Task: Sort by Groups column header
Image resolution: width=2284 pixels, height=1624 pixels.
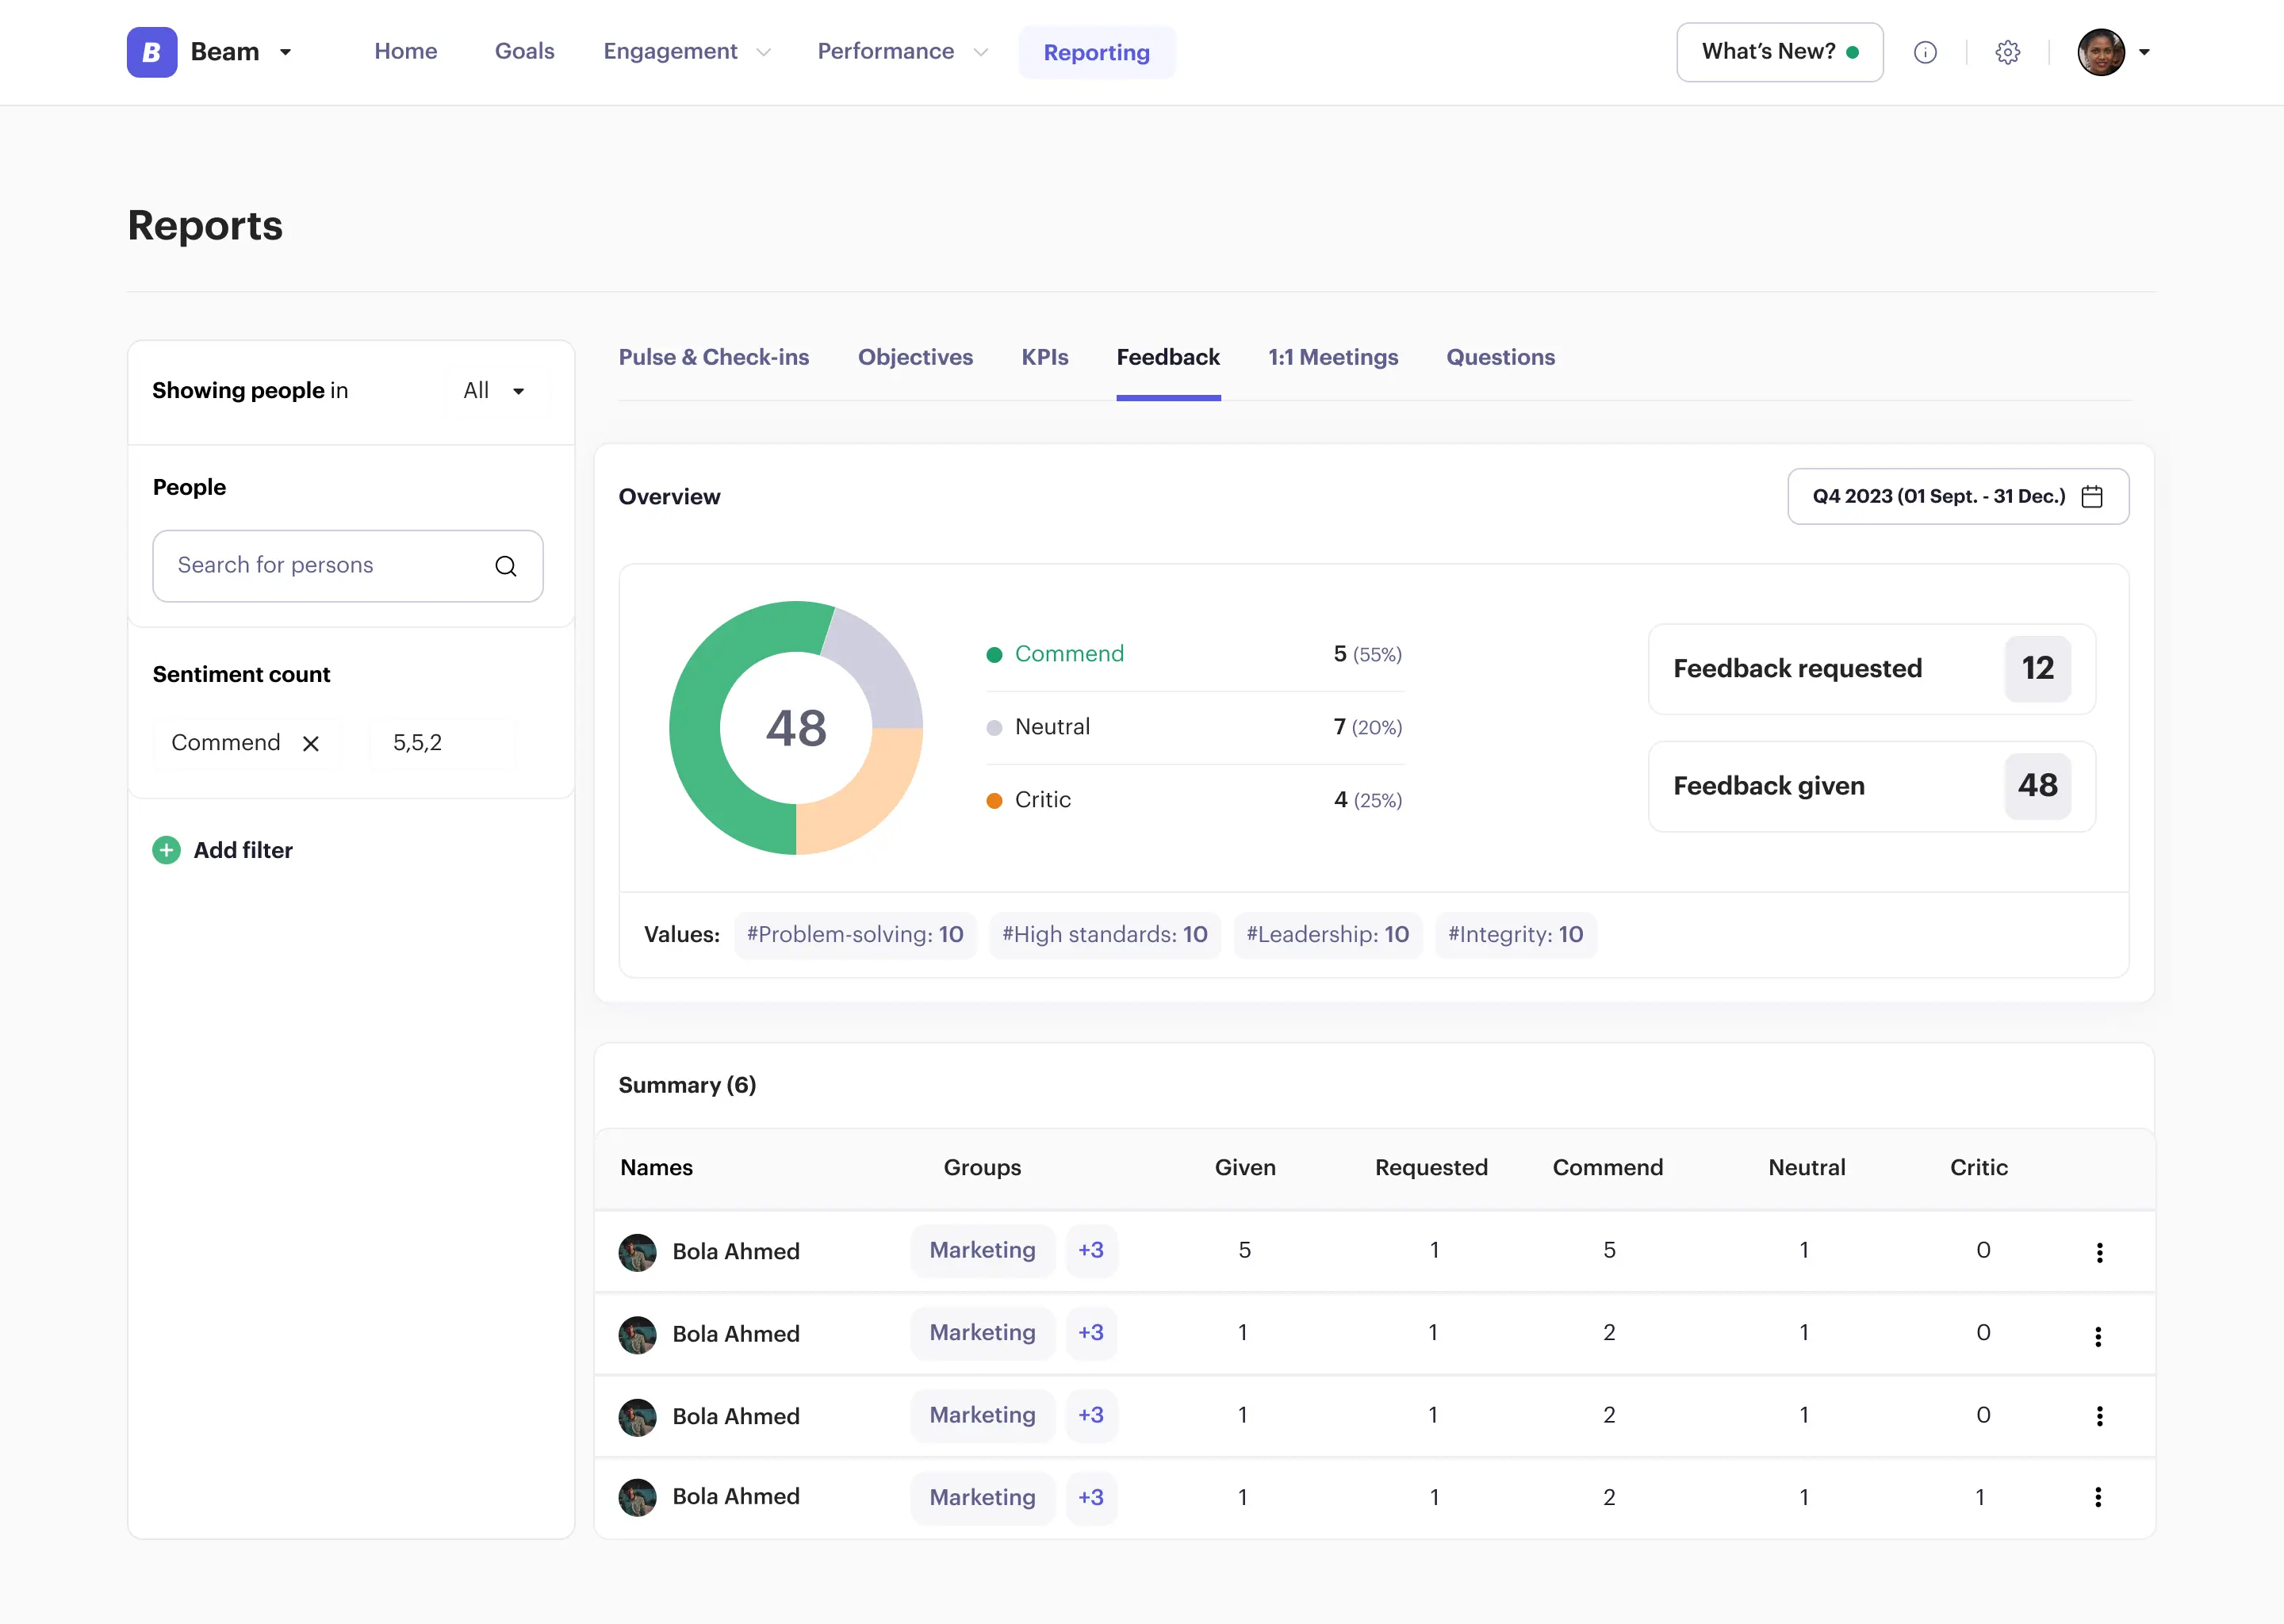Action: (x=982, y=1167)
